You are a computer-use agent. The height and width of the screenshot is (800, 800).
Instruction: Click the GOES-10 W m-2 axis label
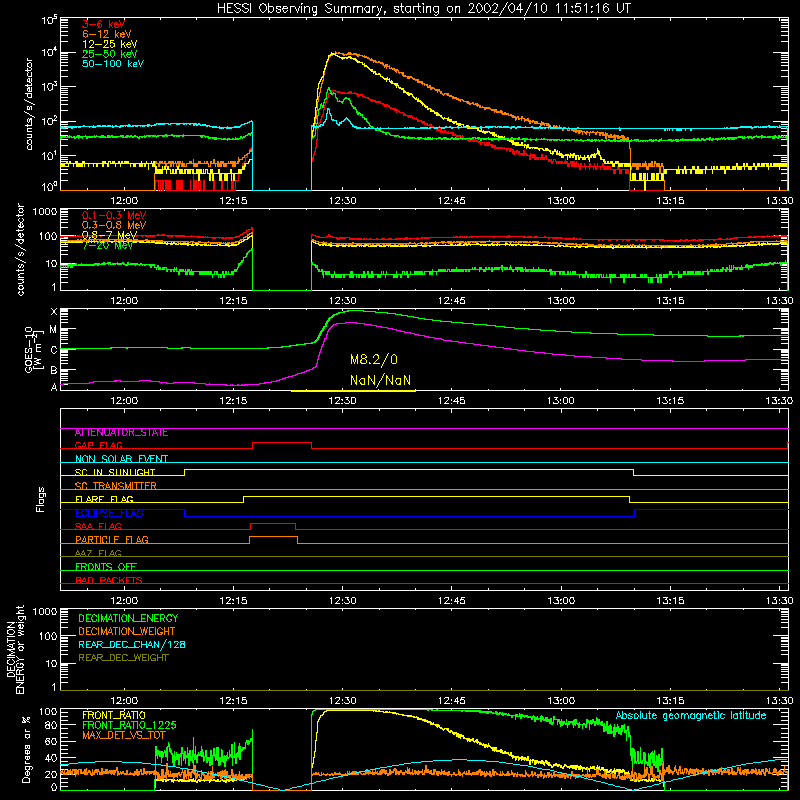pyautogui.click(x=33, y=350)
